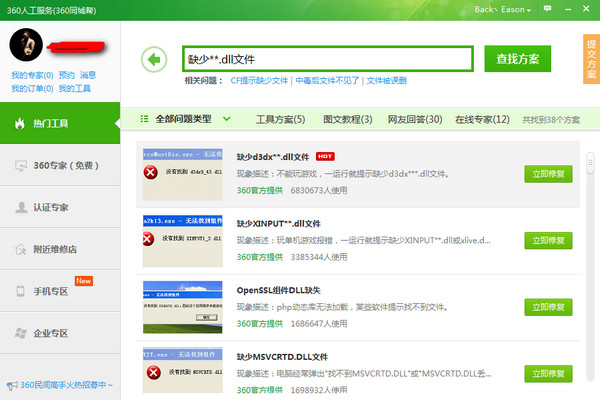This screenshot has height=400, width=600.
Task: Minimize the 360人工服务 window
Action: tap(568, 9)
